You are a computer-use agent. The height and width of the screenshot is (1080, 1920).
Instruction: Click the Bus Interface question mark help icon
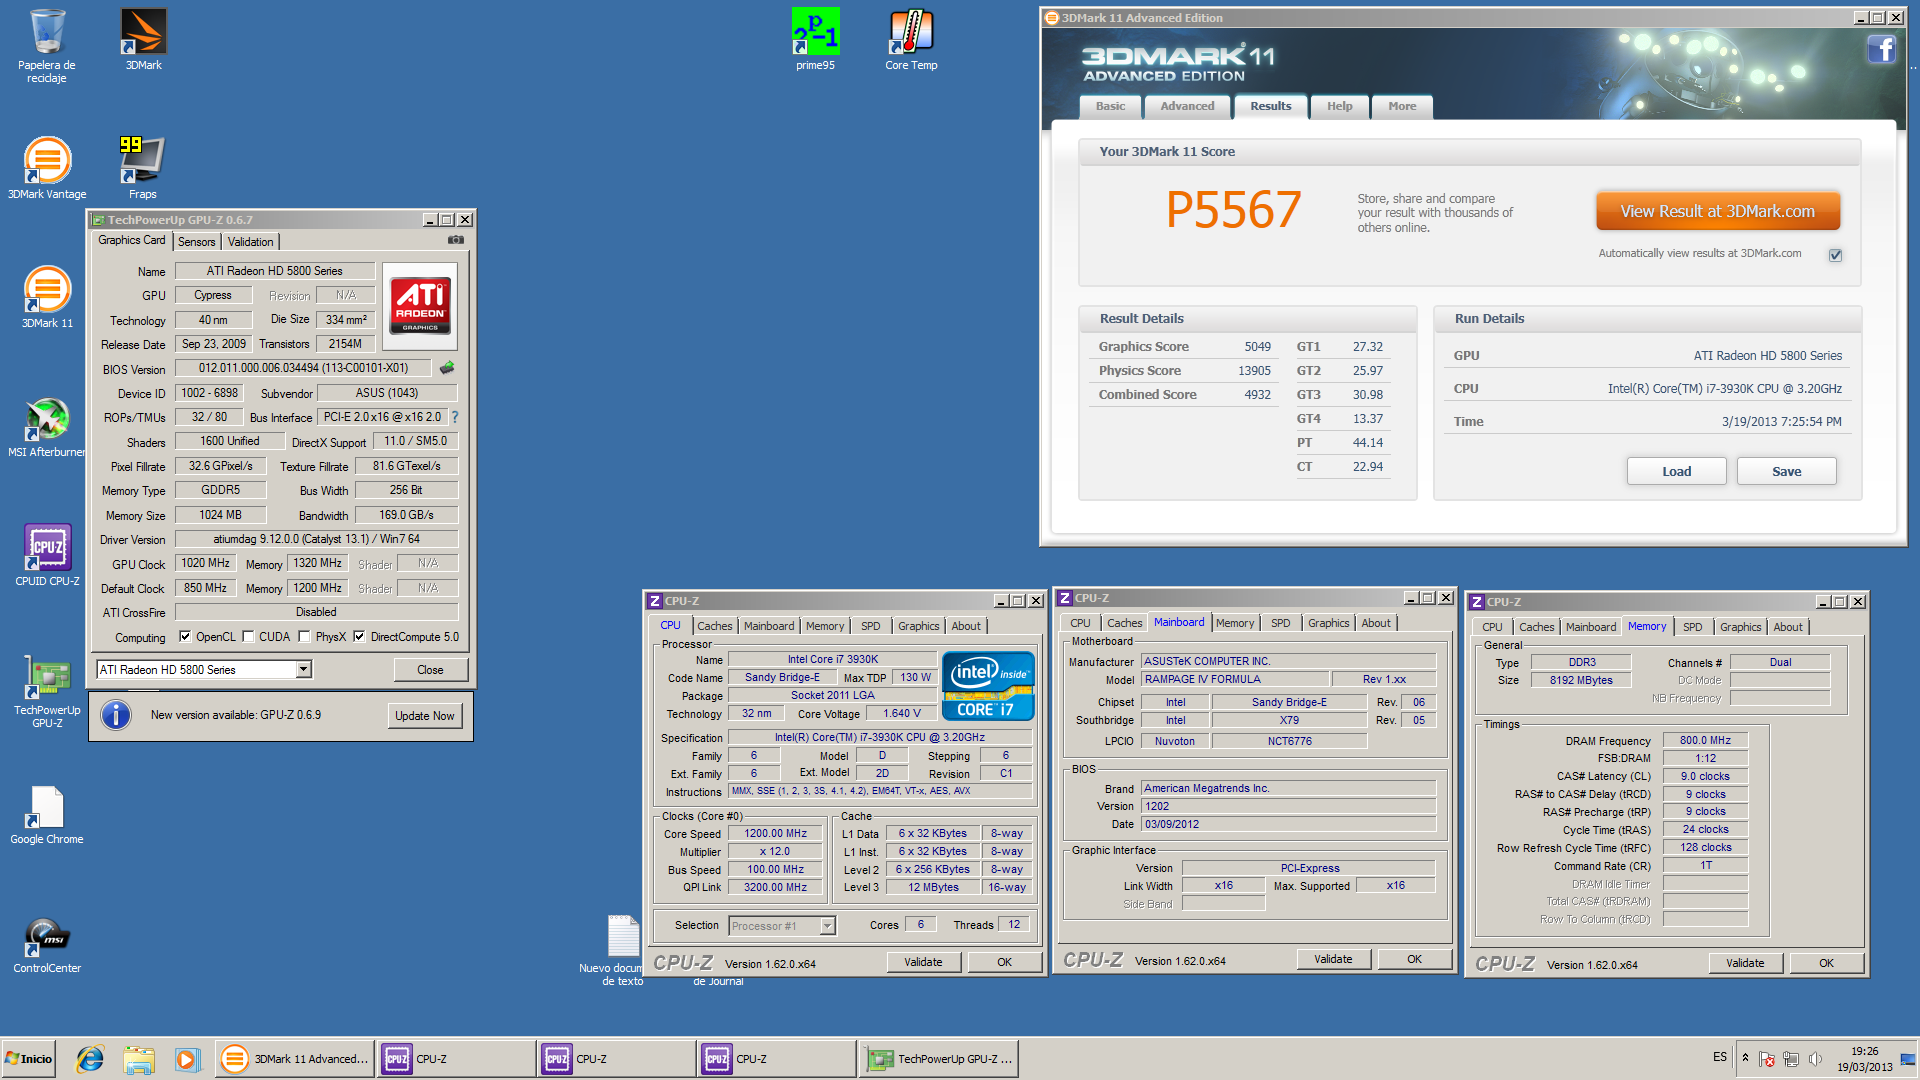tap(455, 417)
